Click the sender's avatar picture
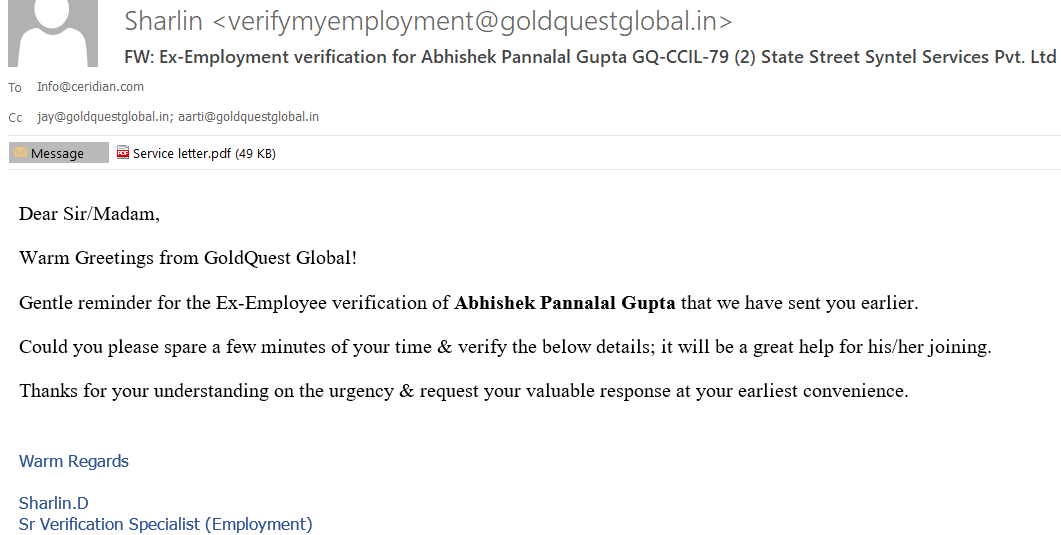The image size is (1061, 535). 52,34
